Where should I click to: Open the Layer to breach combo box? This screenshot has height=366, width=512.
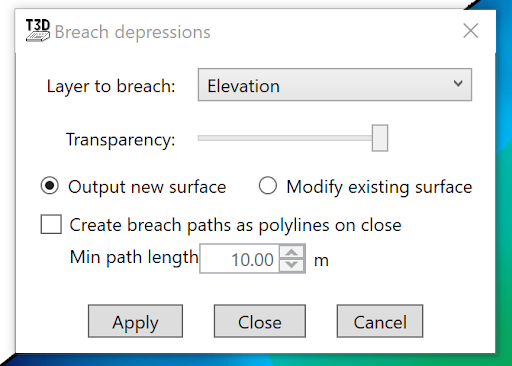[335, 85]
